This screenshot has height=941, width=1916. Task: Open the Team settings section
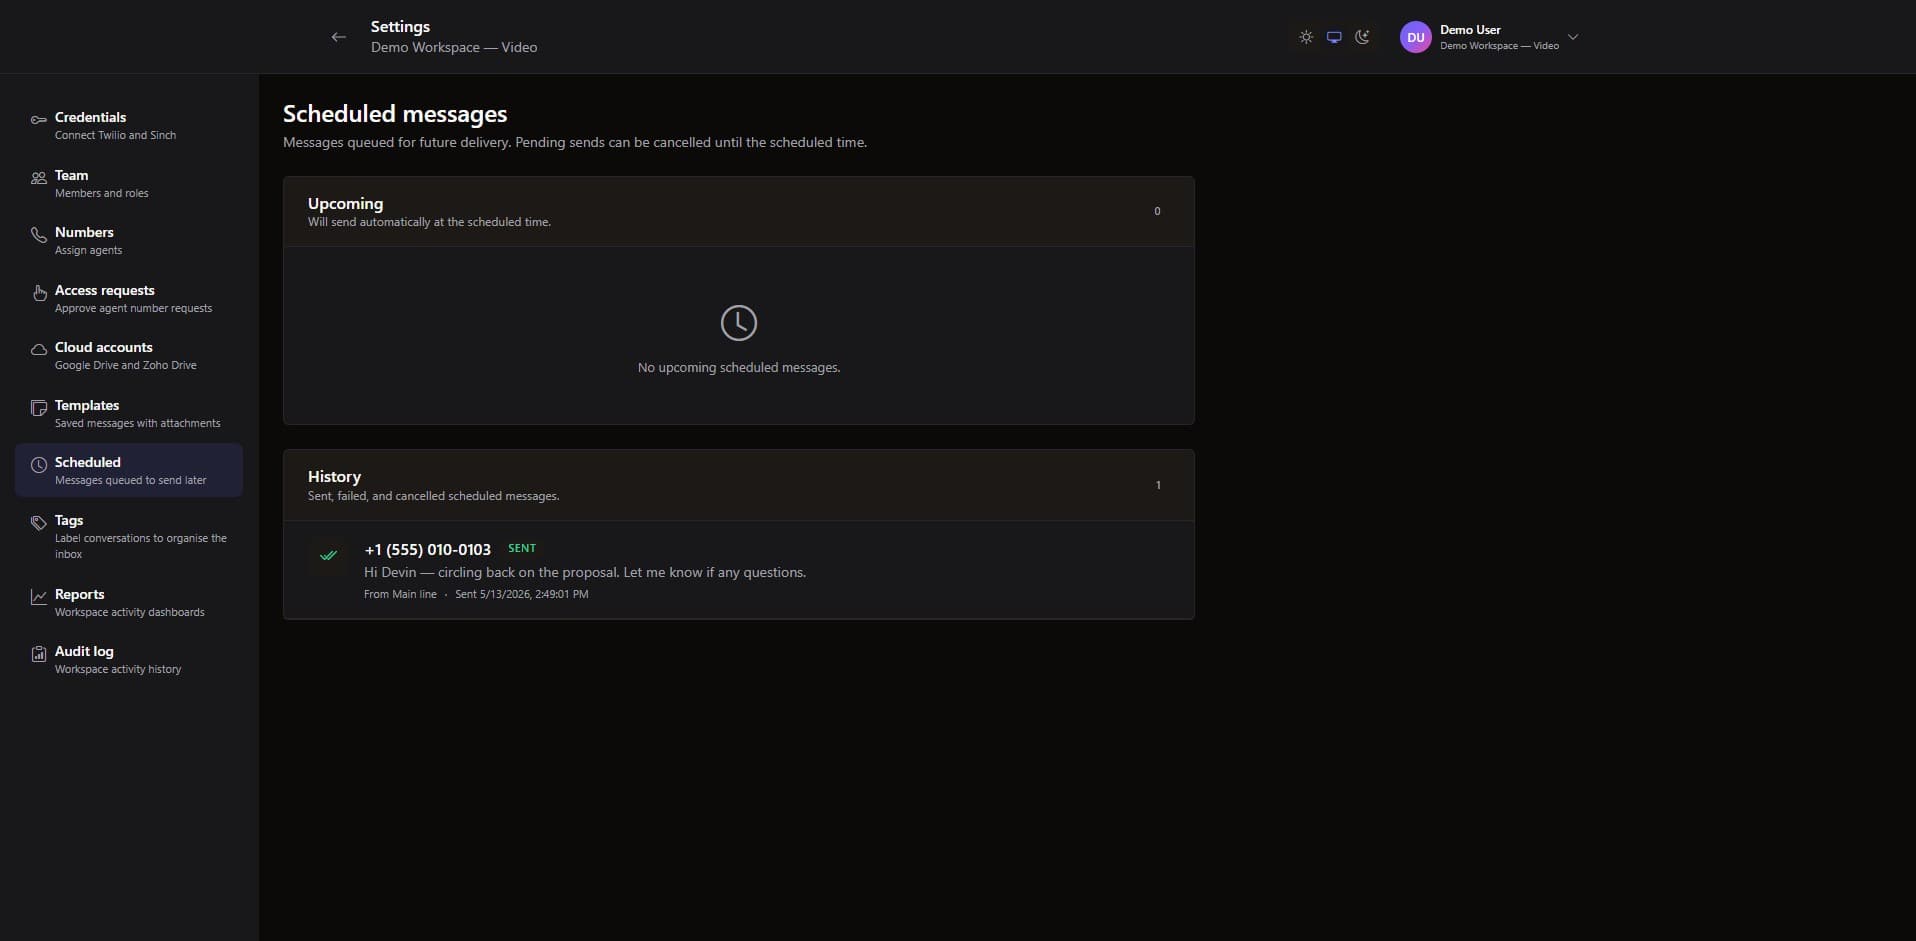click(129, 183)
